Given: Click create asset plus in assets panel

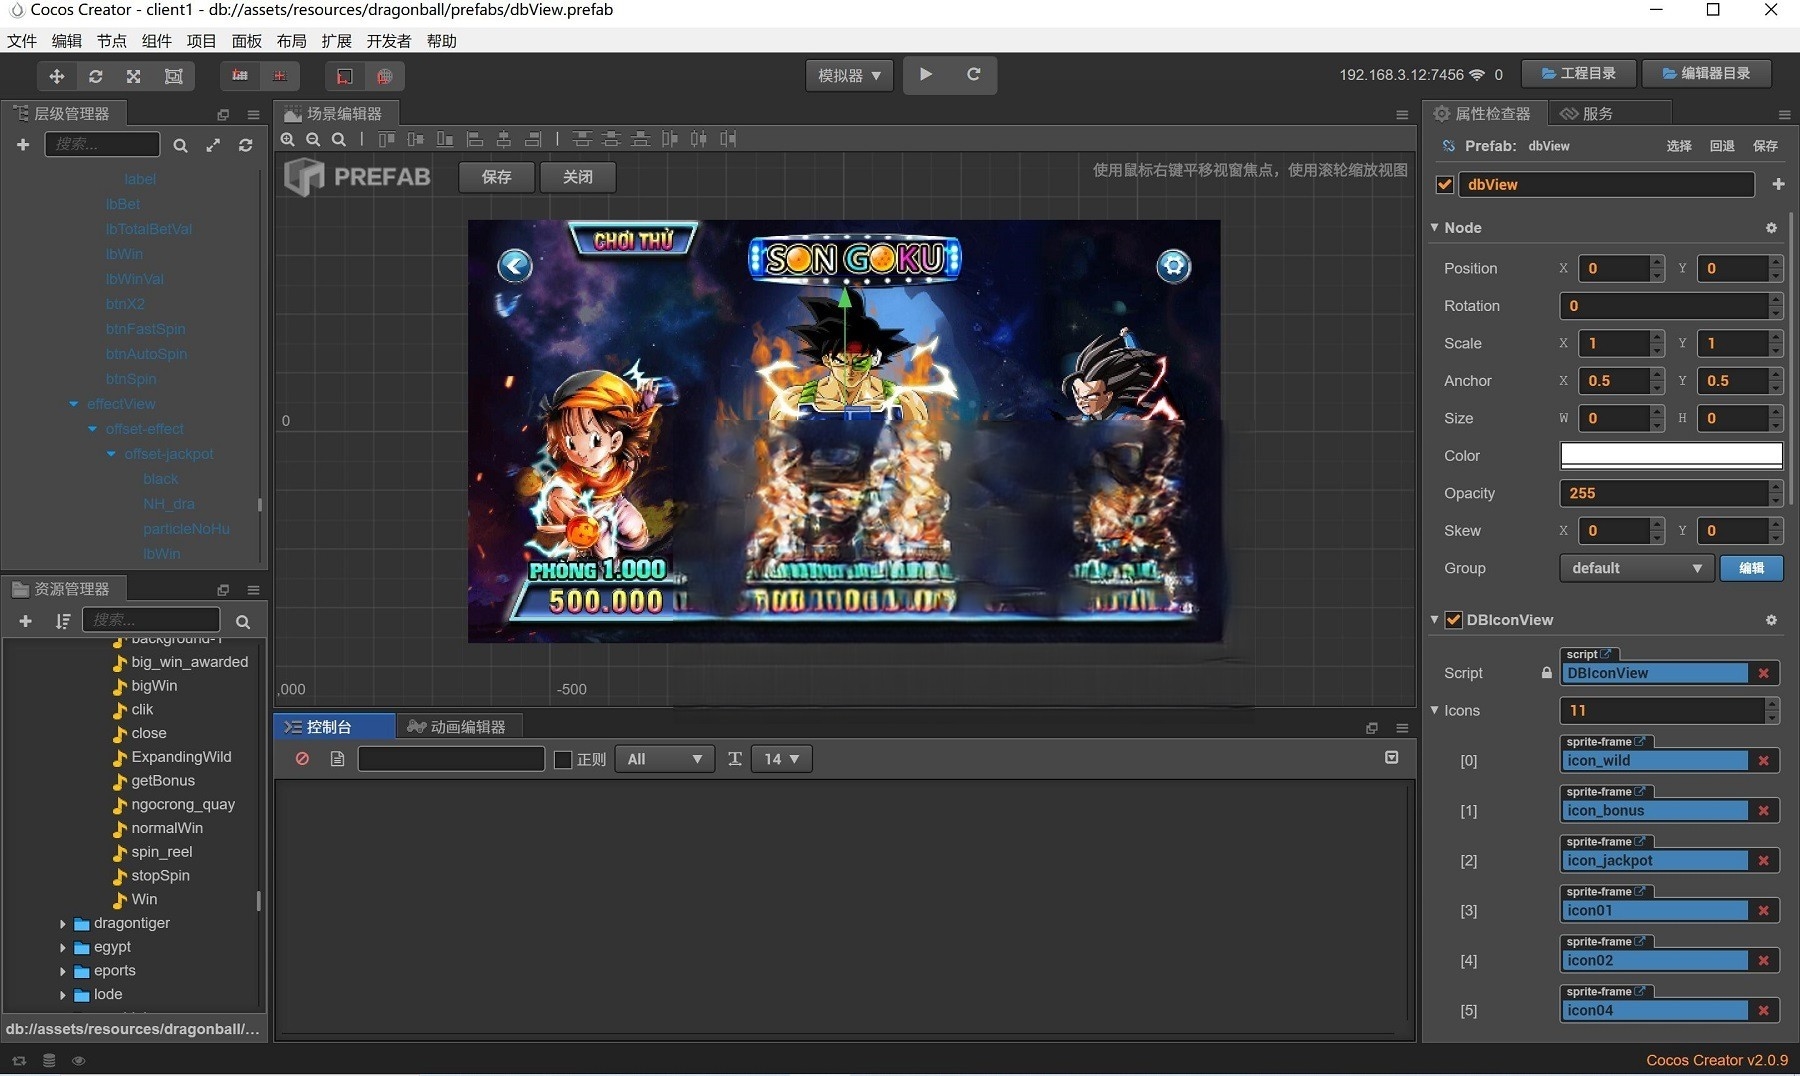Looking at the screenshot, I should click(26, 621).
